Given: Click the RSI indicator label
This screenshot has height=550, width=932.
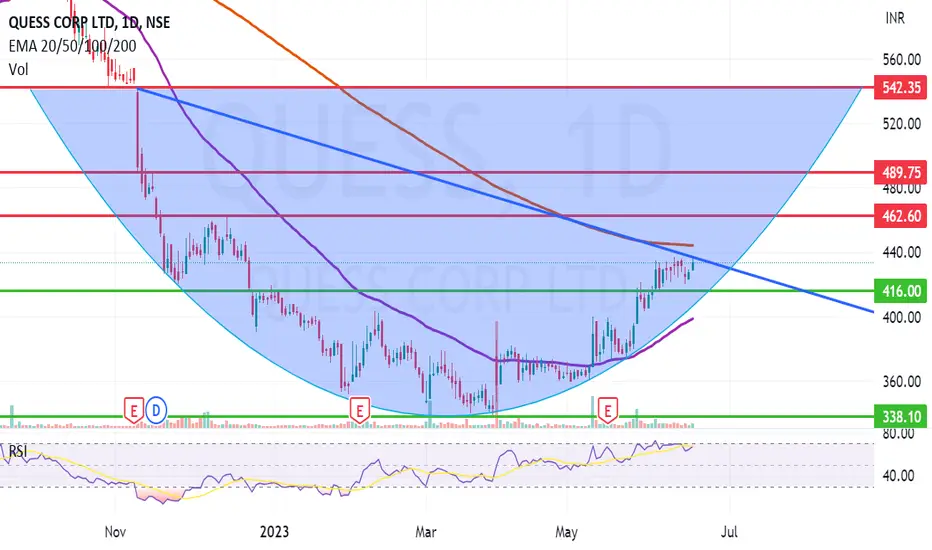Looking at the screenshot, I should (x=18, y=451).
